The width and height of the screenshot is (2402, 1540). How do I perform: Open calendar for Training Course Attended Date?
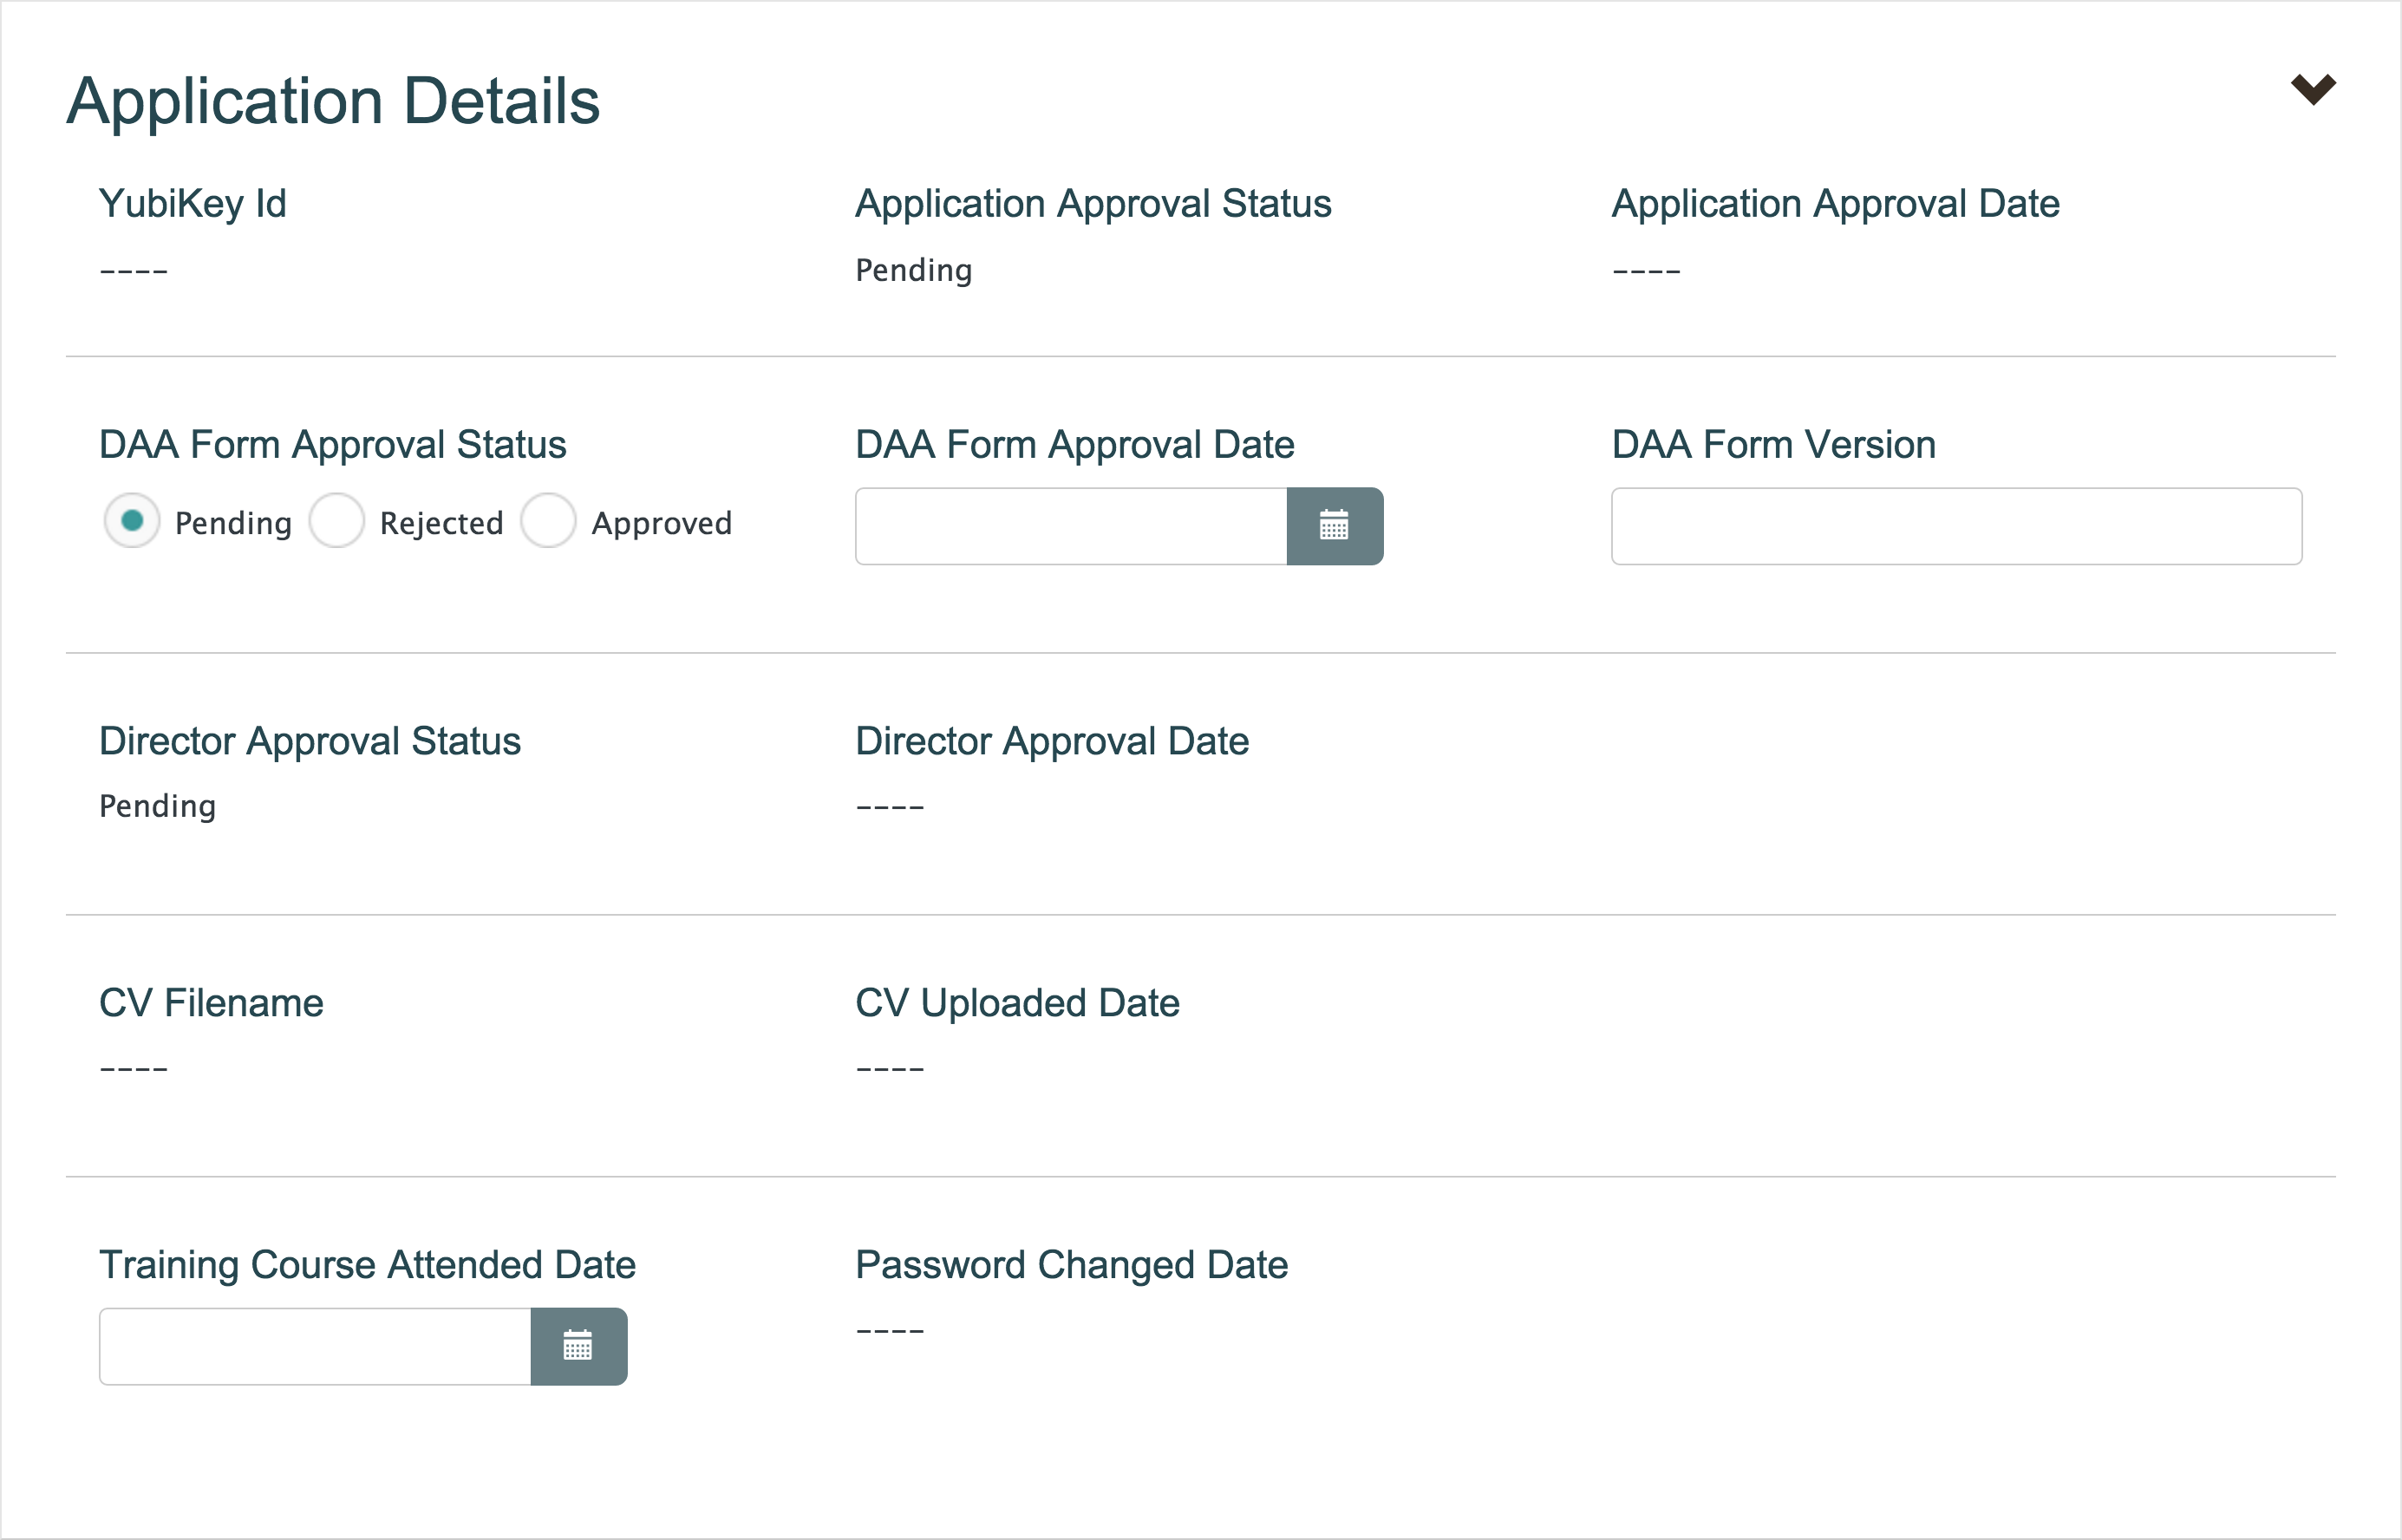pyautogui.click(x=578, y=1346)
